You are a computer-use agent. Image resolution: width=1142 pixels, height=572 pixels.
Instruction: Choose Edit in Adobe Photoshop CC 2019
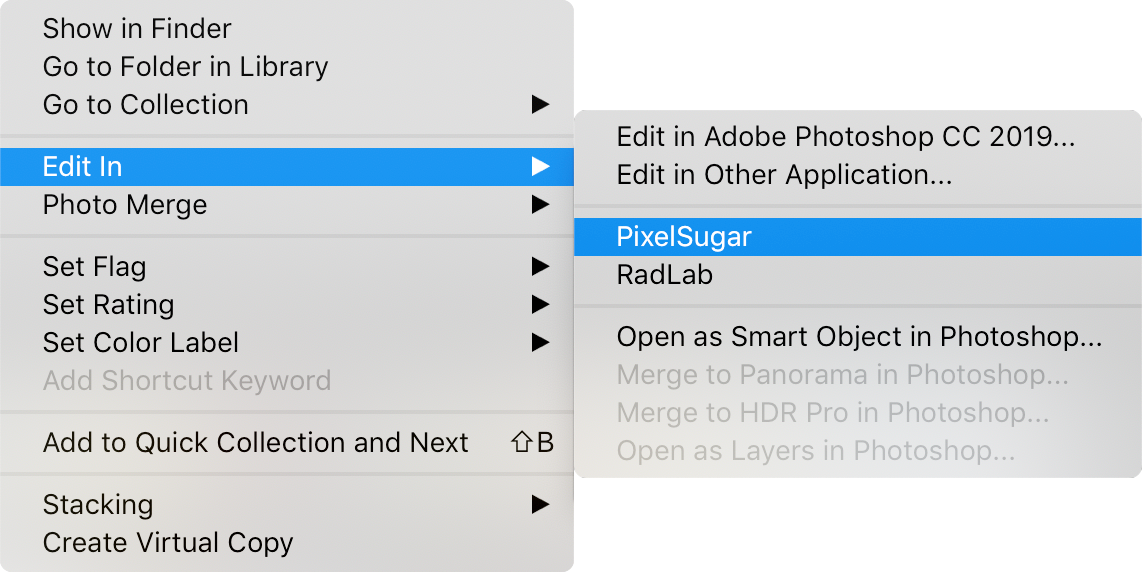pyautogui.click(x=845, y=137)
